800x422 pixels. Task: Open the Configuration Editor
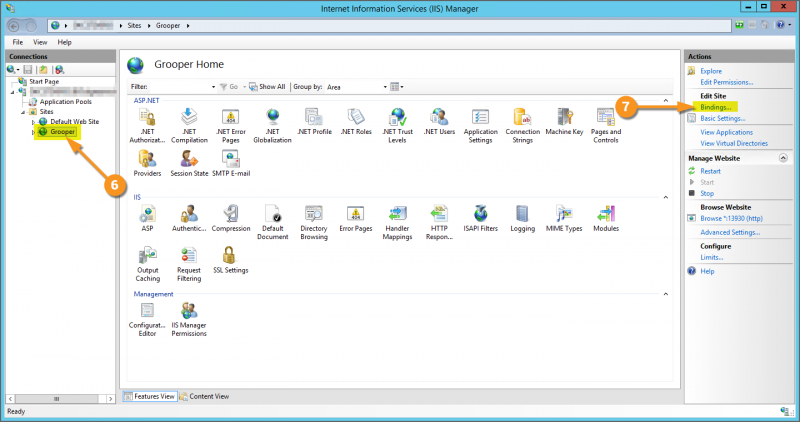coord(147,319)
